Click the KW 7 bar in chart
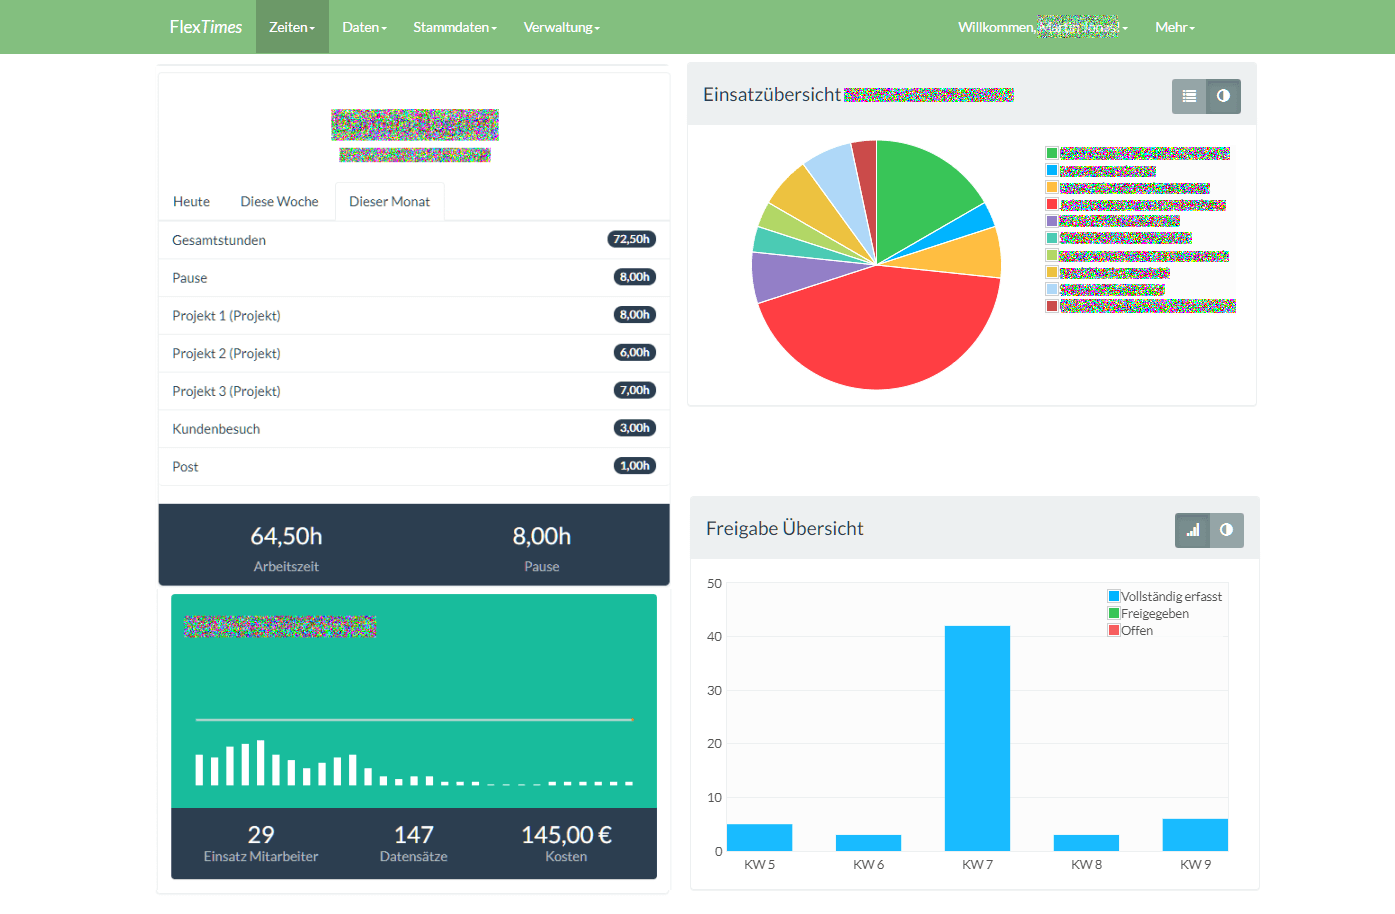 [977, 738]
